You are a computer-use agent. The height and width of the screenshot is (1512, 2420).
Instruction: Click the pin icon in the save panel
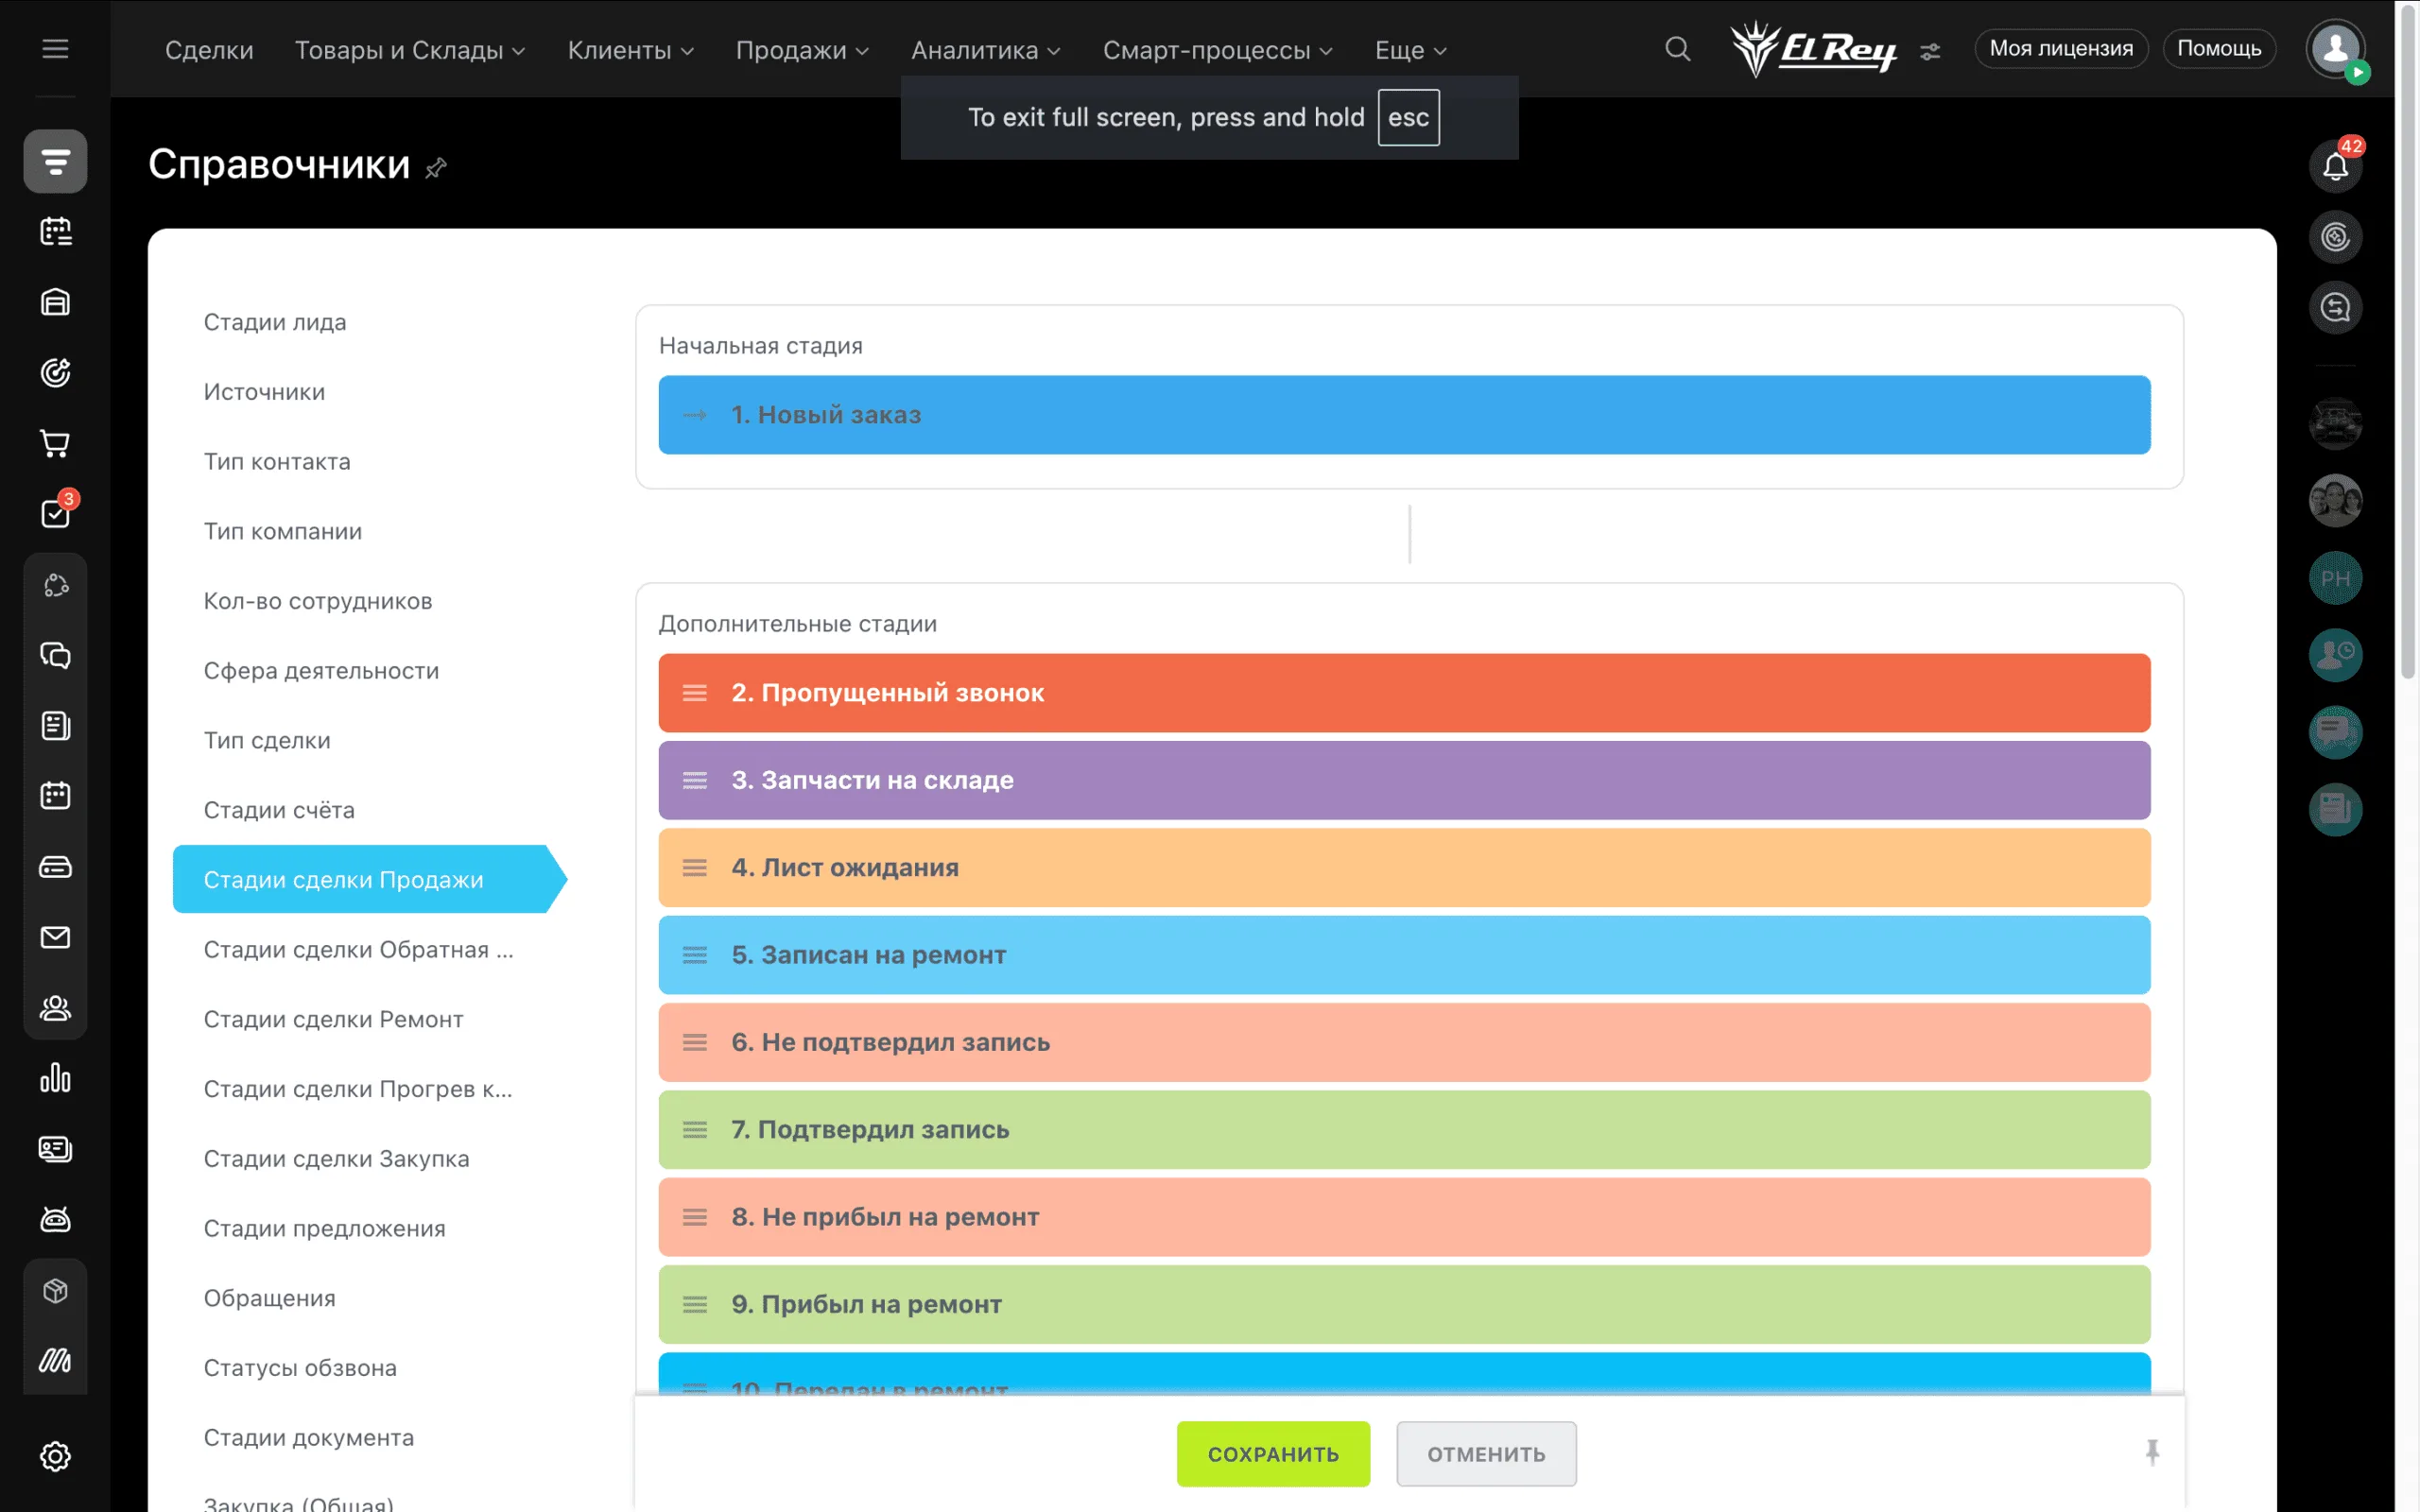[2152, 1452]
